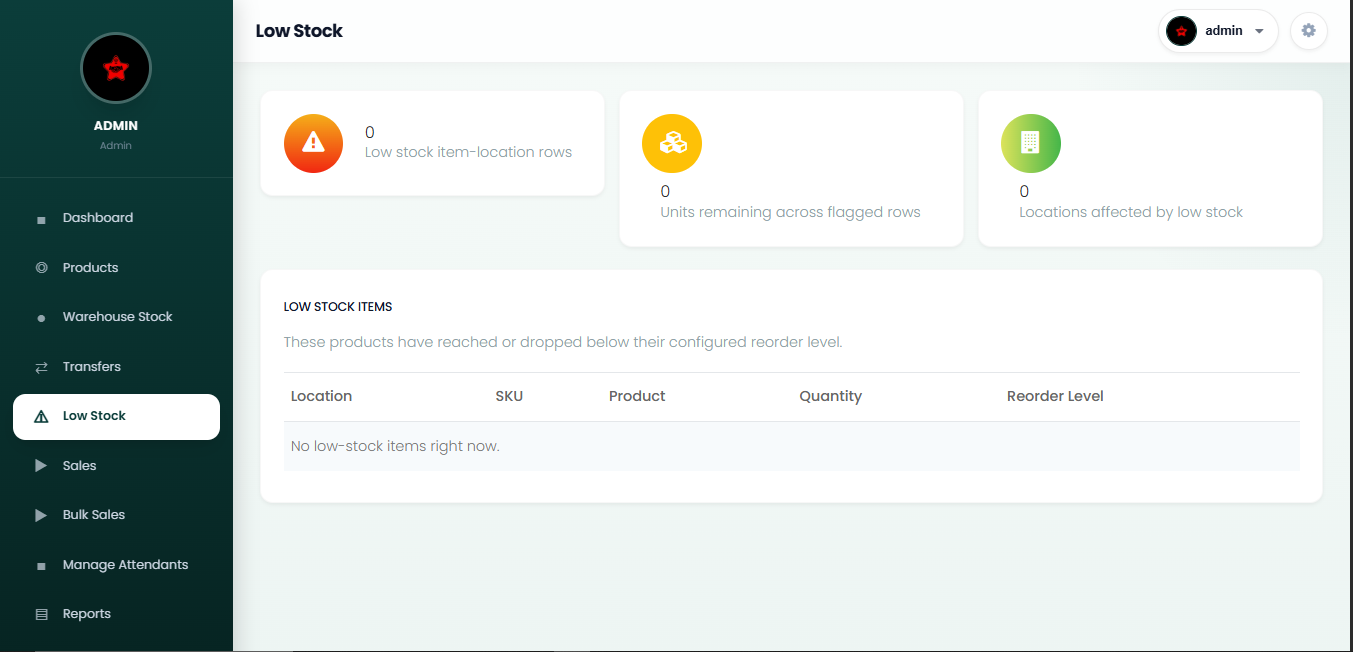Click the large star avatar in sidebar
This screenshot has width=1353, height=652.
[116, 68]
